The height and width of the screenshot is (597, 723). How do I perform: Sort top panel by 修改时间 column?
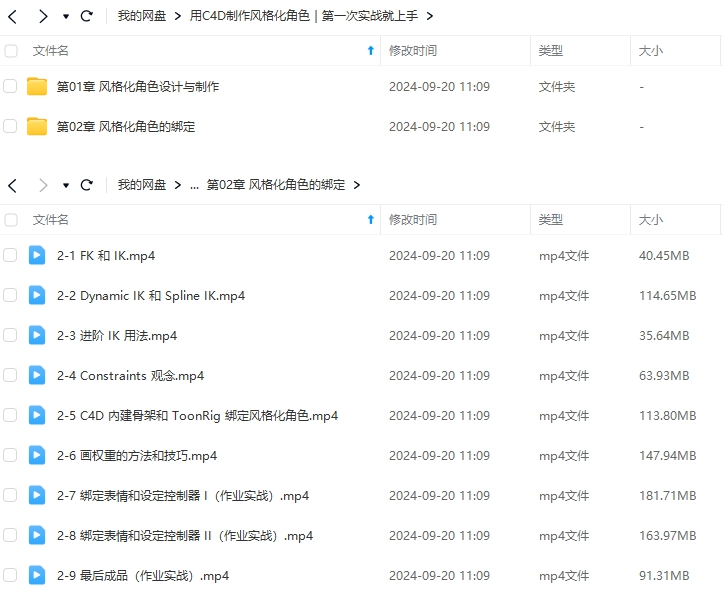(413, 51)
